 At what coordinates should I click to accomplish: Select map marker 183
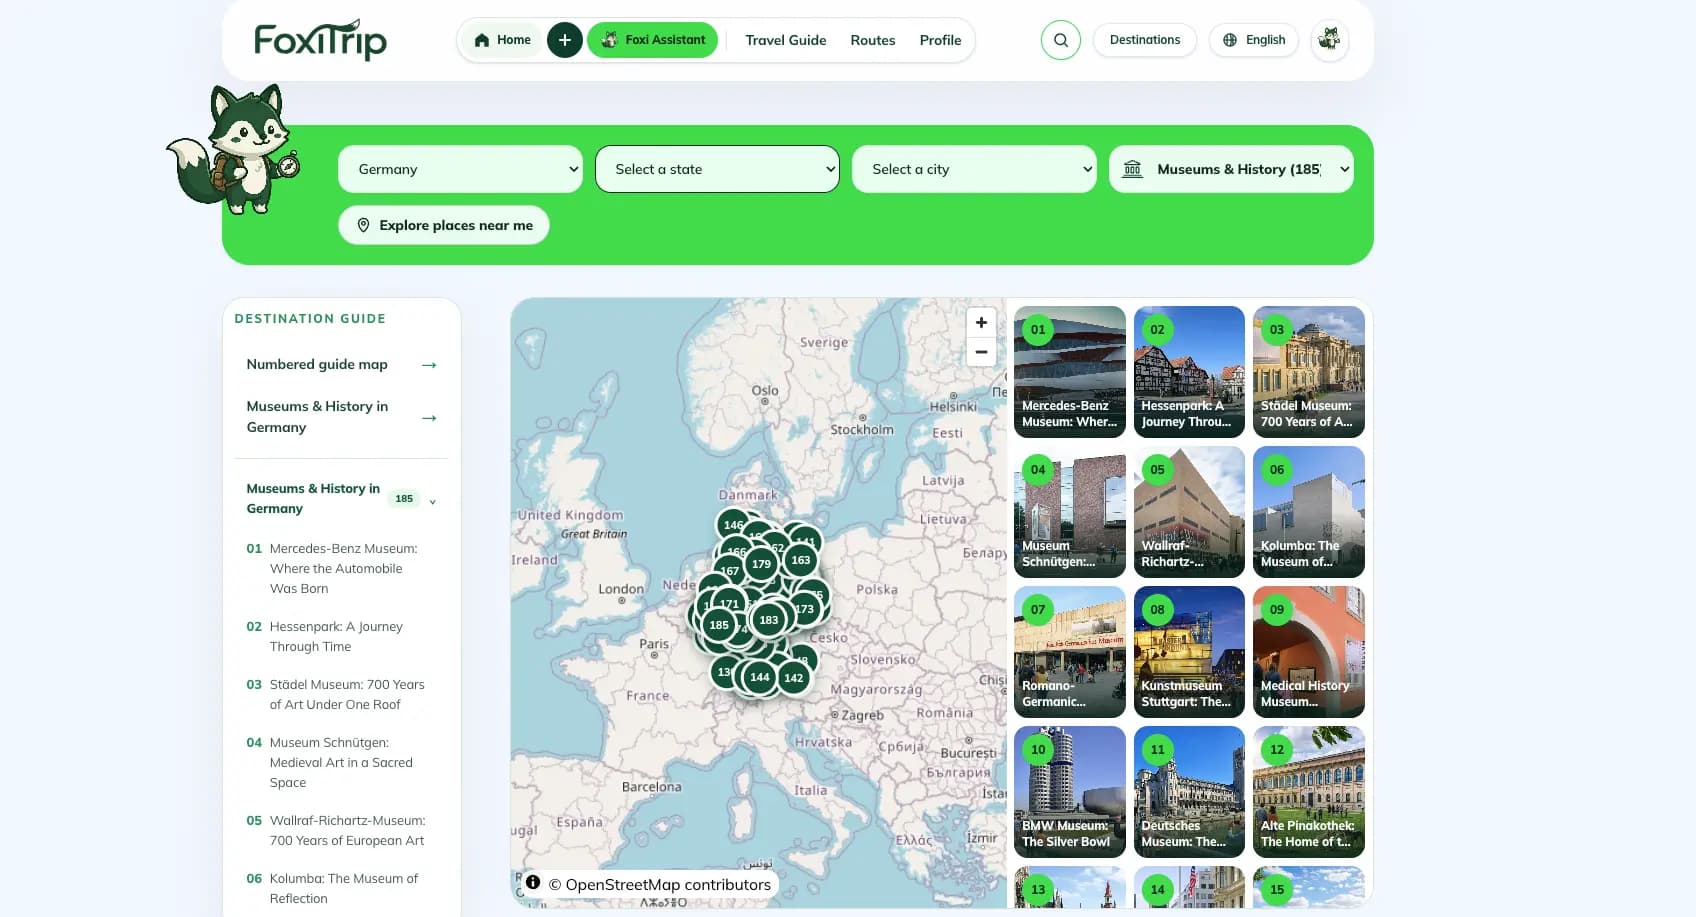point(768,620)
